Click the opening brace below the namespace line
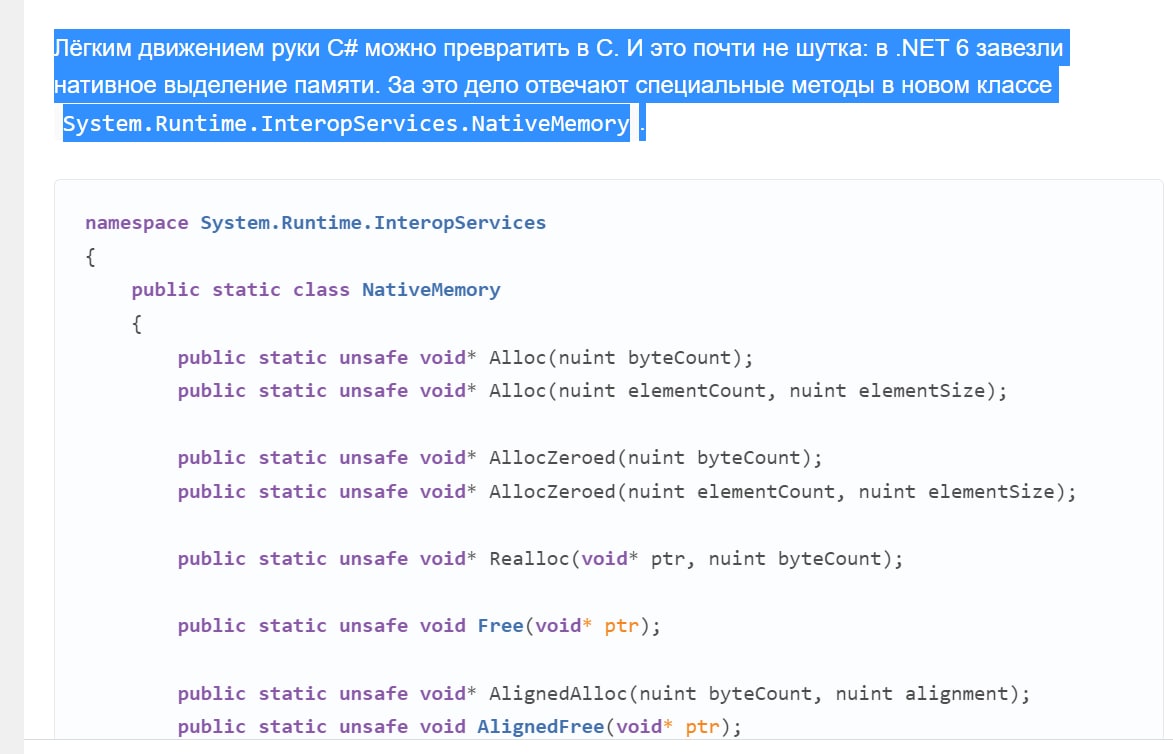 pyautogui.click(x=91, y=257)
